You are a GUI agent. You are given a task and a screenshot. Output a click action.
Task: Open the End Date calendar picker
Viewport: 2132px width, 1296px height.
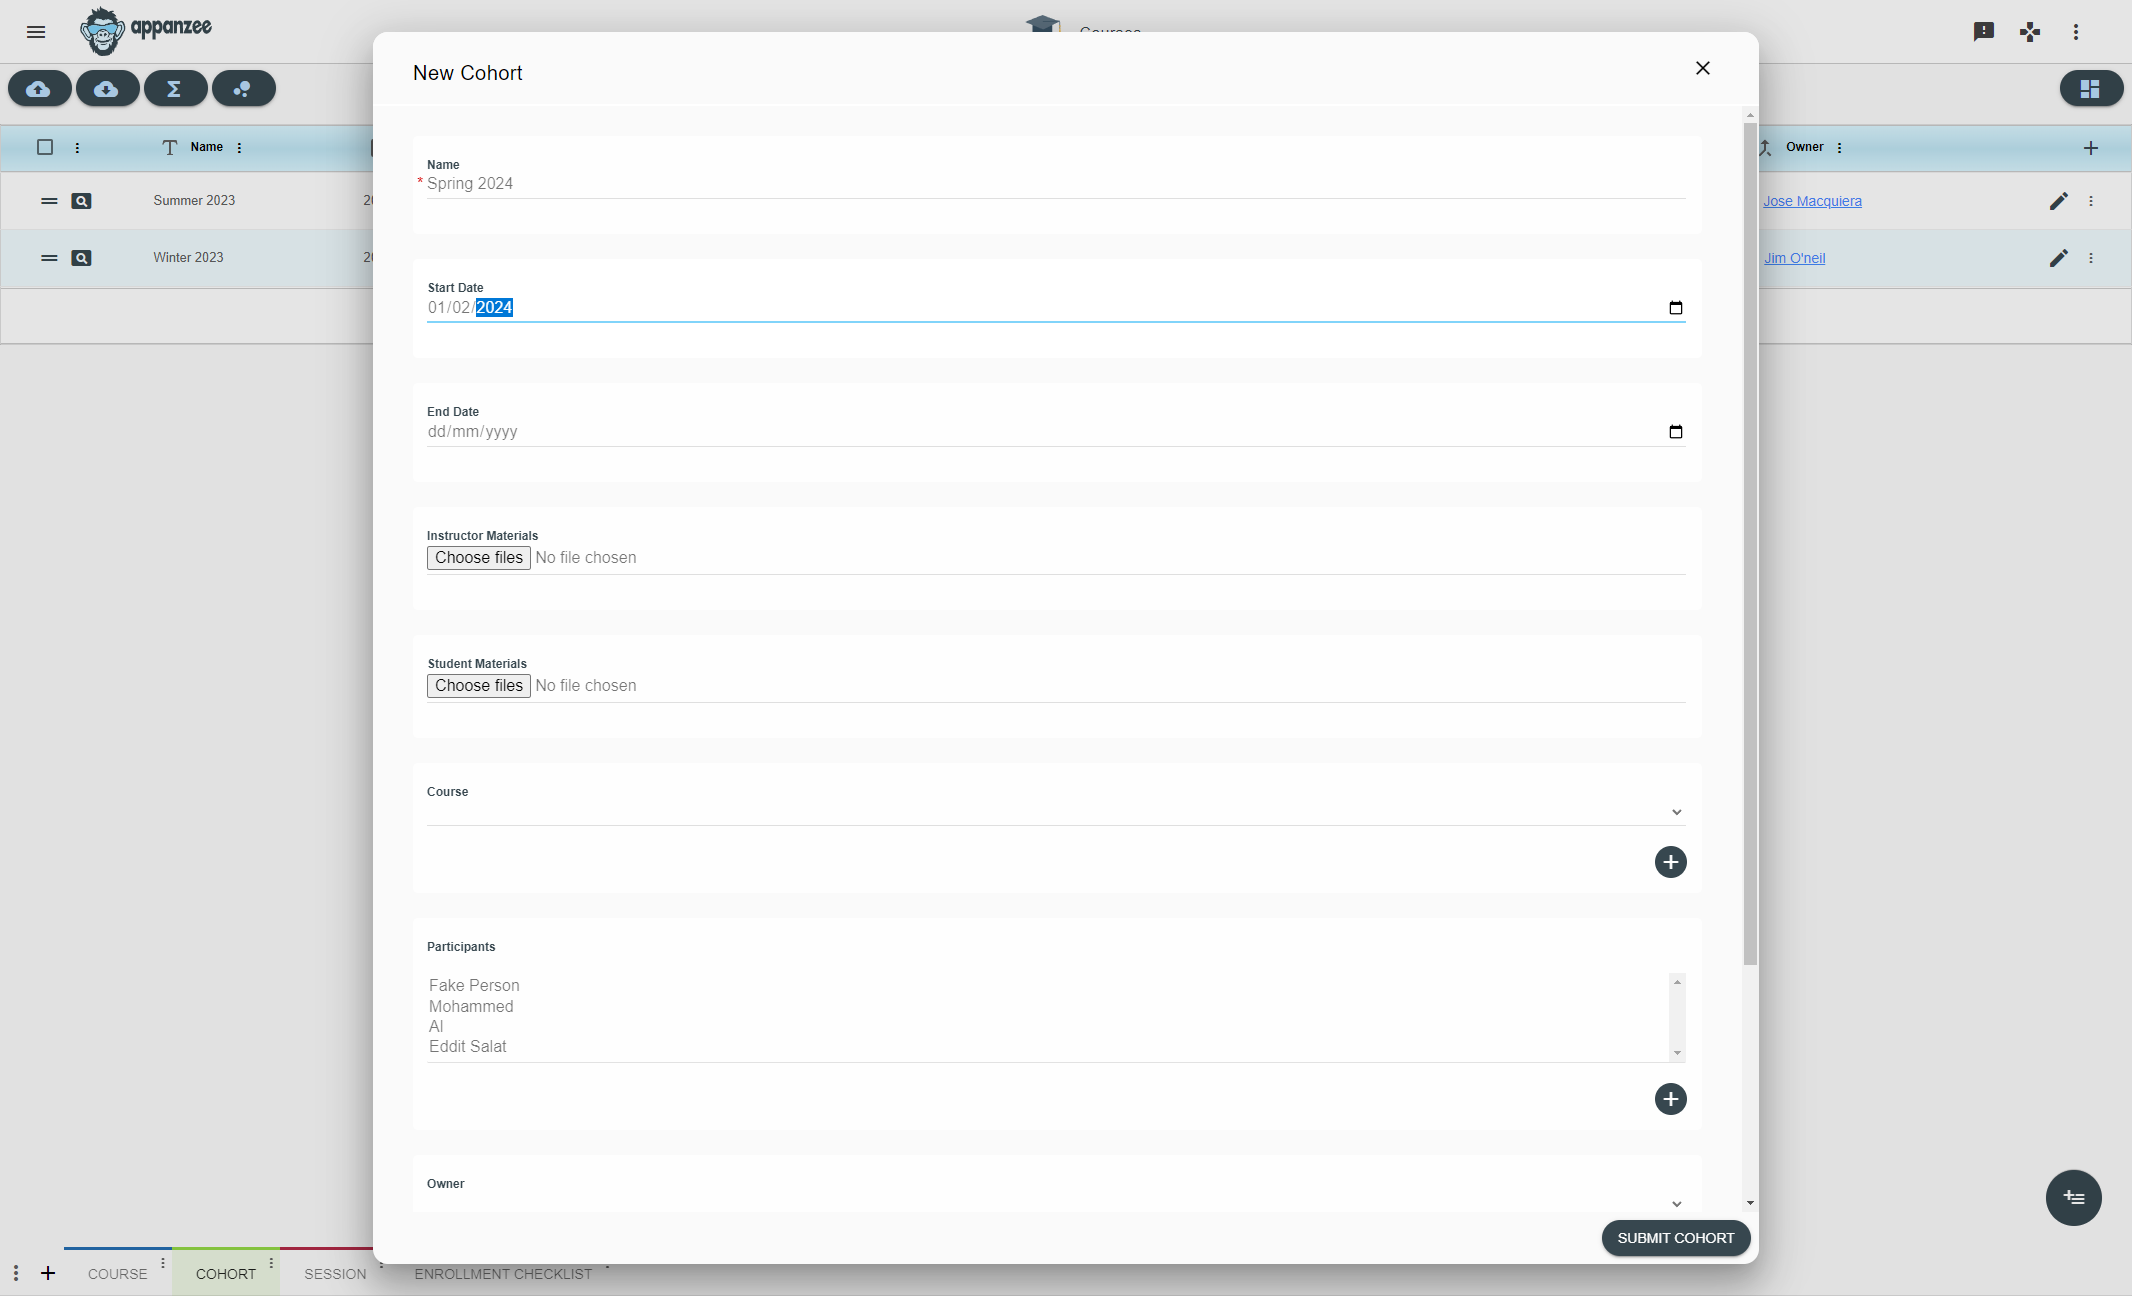point(1676,432)
